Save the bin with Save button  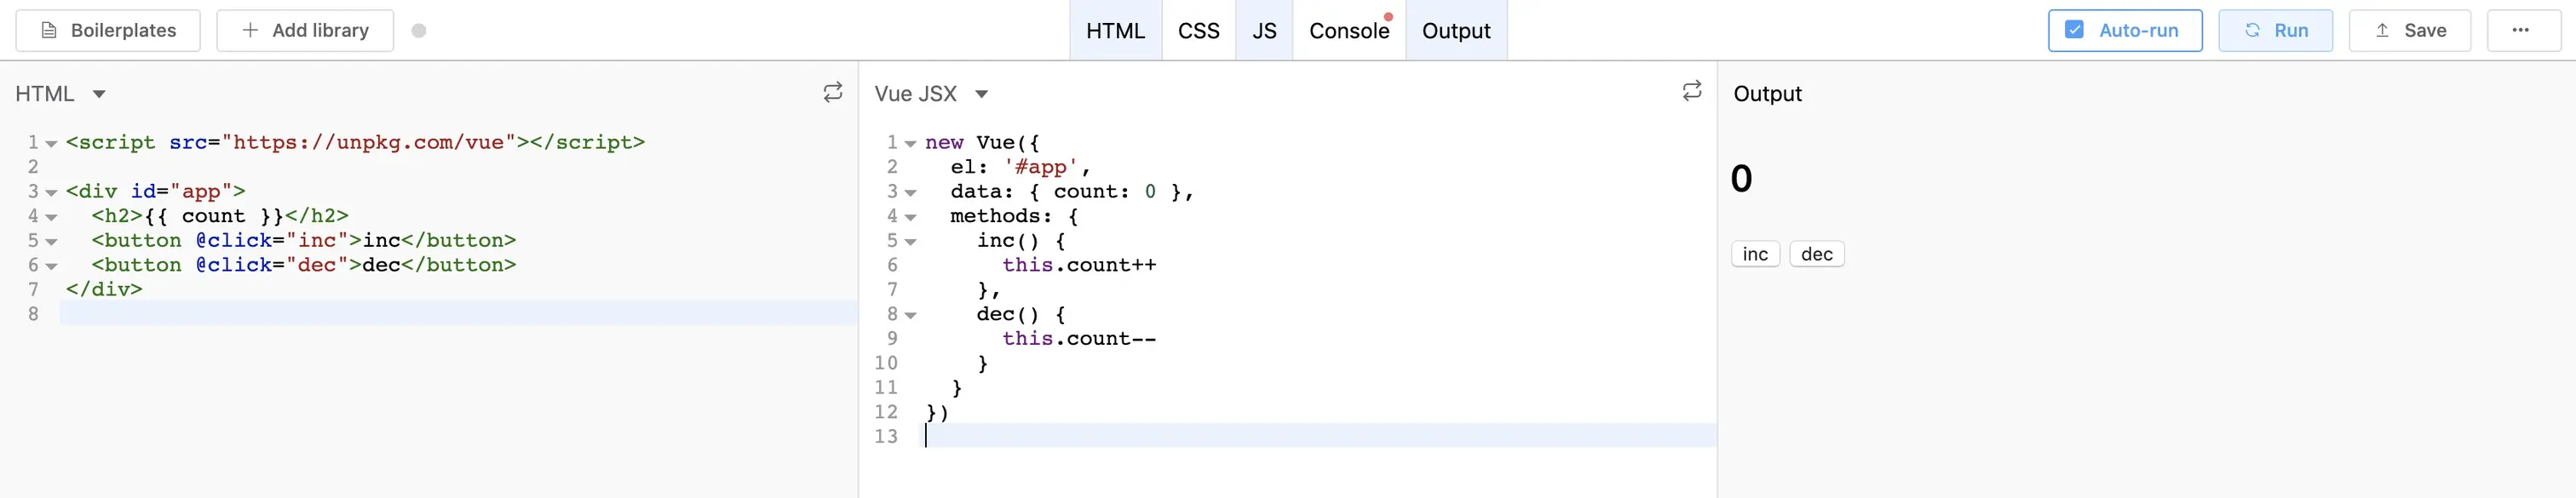click(2409, 31)
